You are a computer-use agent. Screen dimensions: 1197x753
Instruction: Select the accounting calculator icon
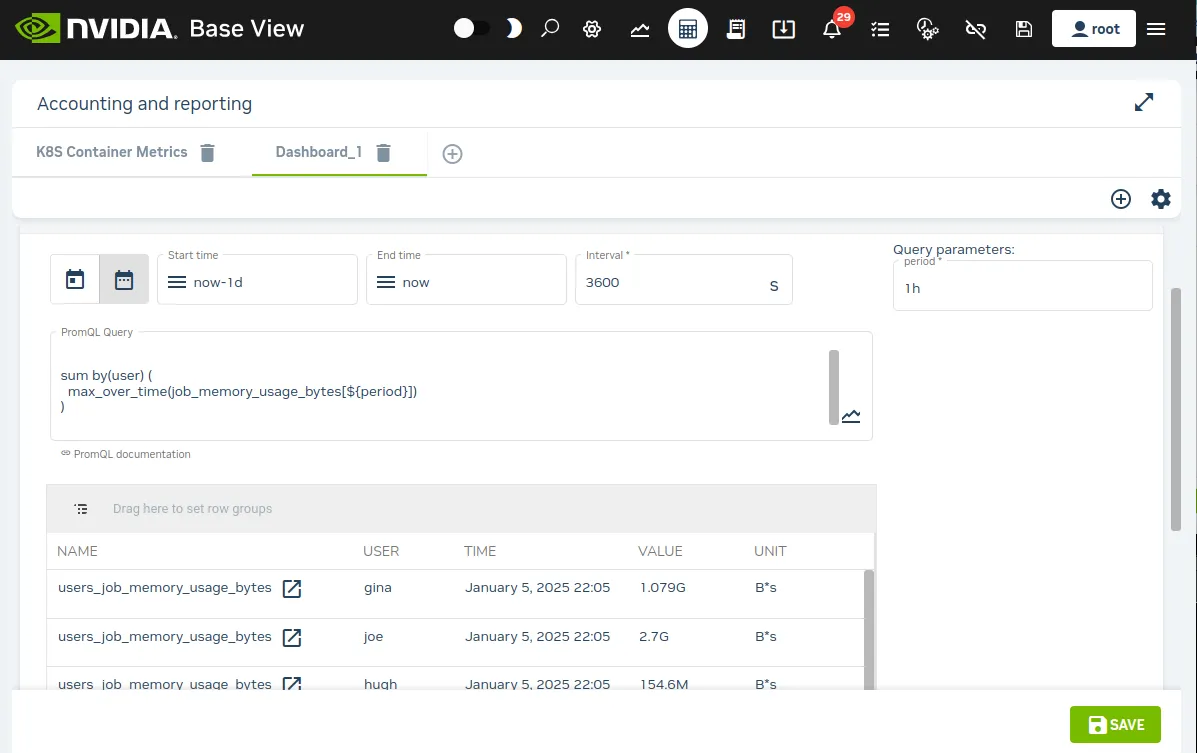688,29
